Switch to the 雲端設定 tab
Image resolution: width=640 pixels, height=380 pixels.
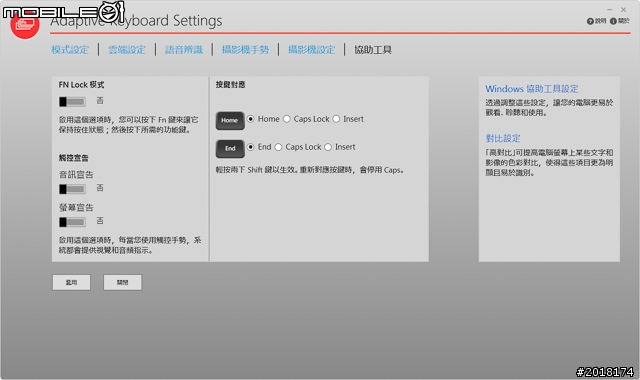[127, 50]
